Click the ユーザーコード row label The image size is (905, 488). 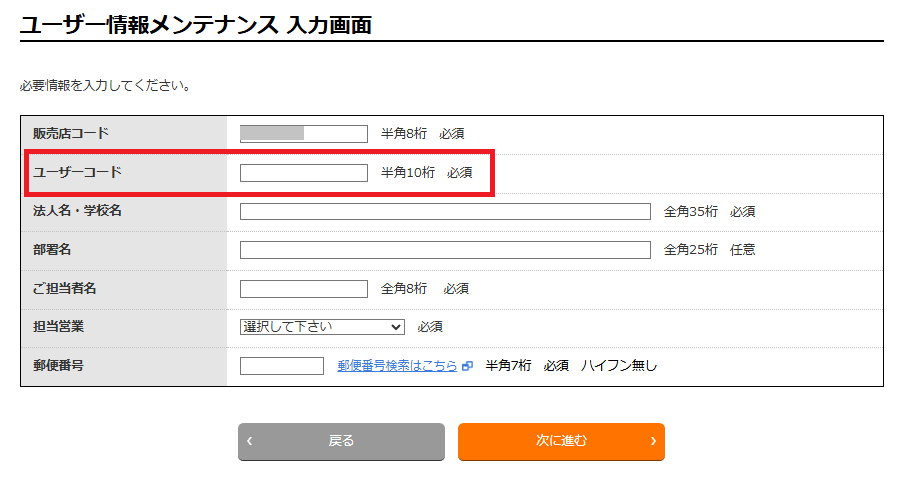tap(77, 172)
